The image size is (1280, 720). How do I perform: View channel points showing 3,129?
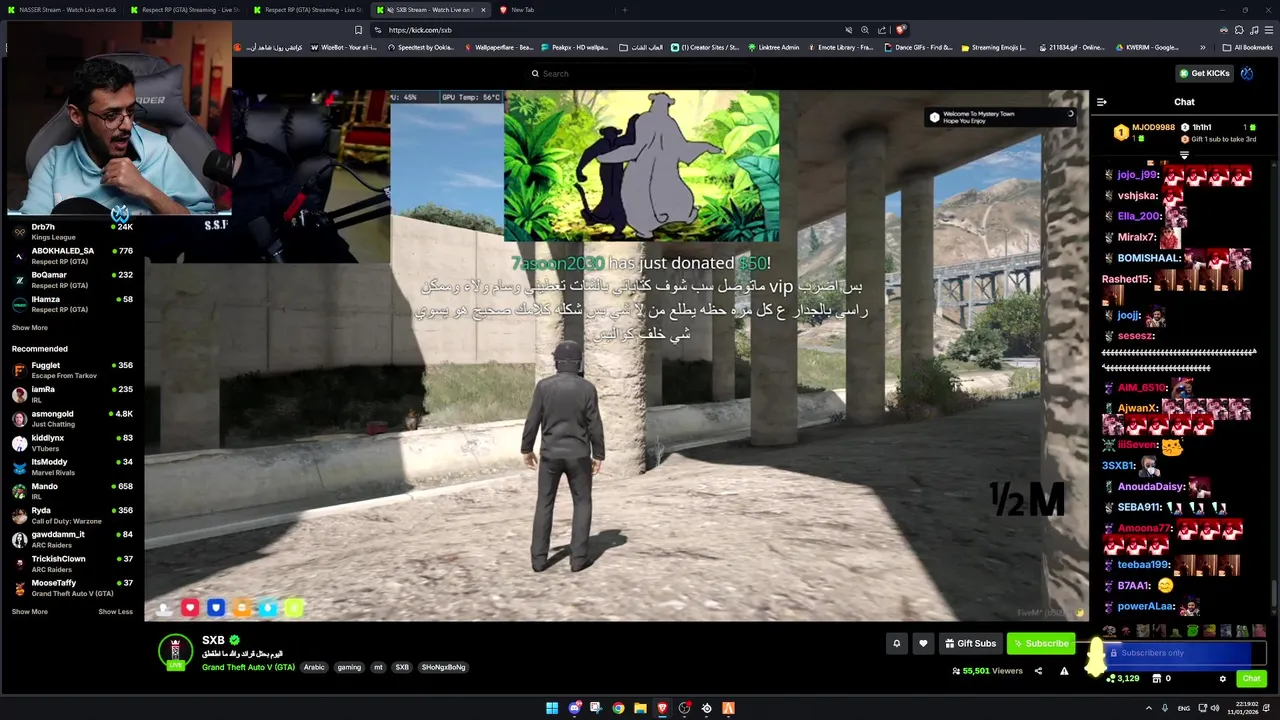(1122, 679)
